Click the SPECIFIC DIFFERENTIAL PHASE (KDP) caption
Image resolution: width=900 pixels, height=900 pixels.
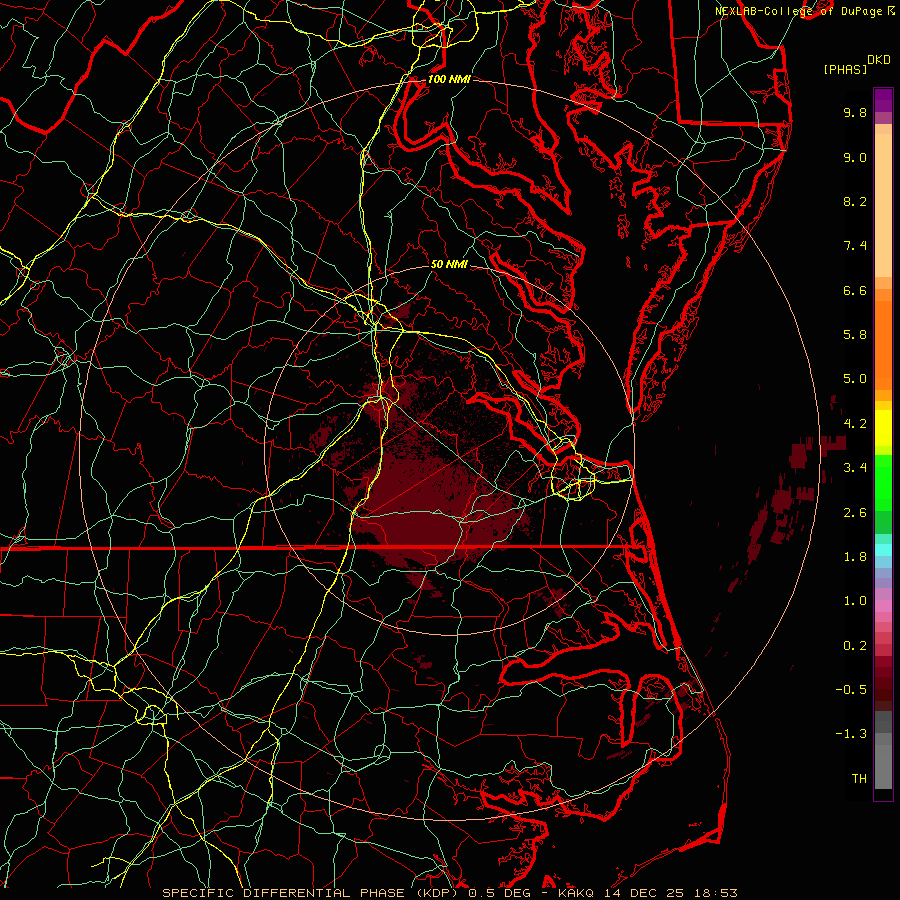tap(312, 893)
